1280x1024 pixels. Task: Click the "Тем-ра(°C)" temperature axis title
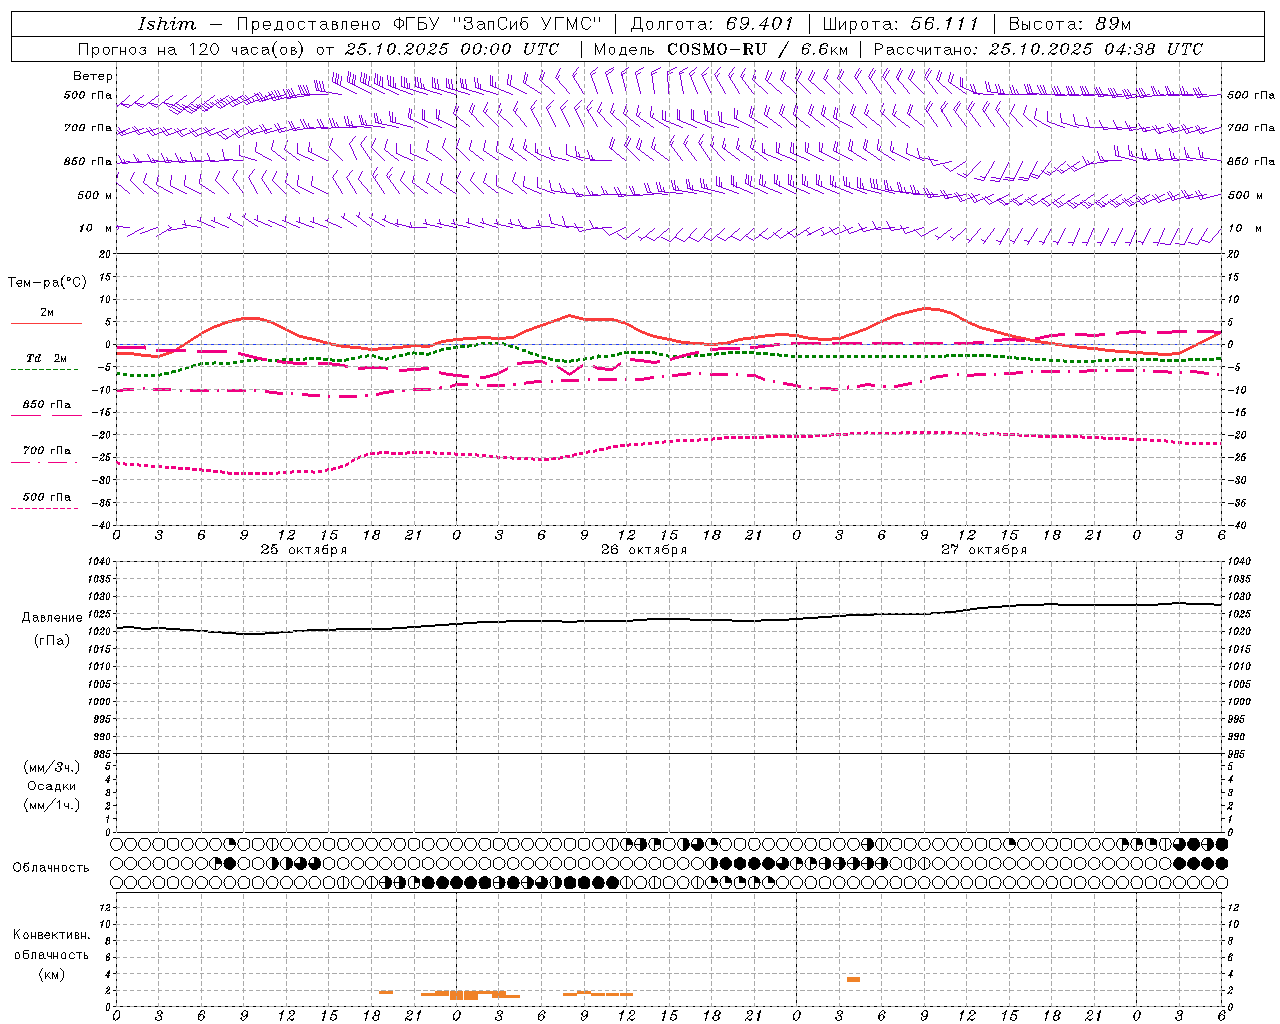47,282
